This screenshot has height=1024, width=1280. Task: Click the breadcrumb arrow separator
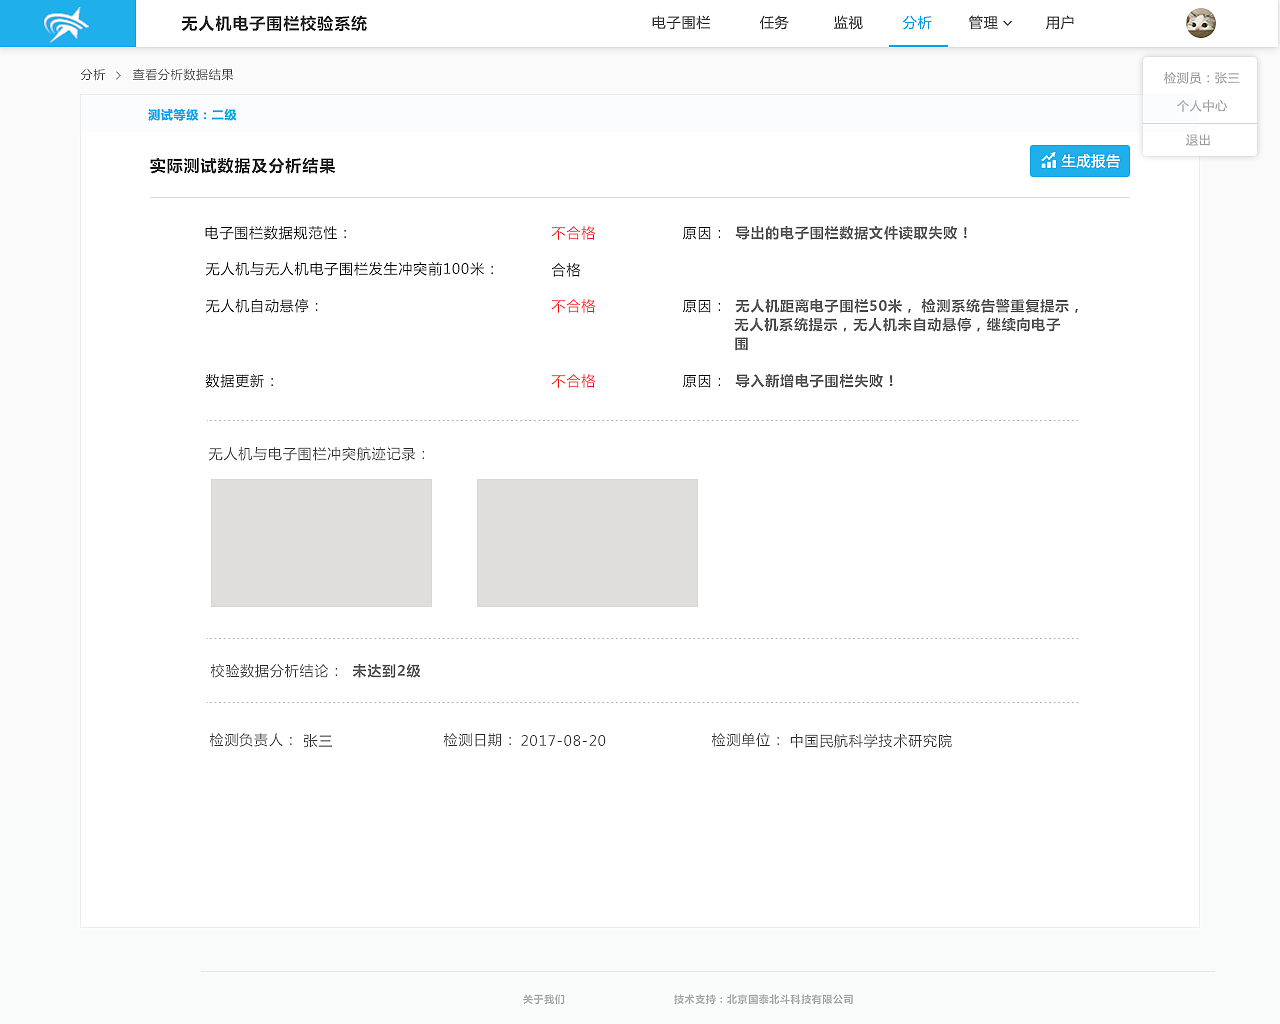point(116,74)
